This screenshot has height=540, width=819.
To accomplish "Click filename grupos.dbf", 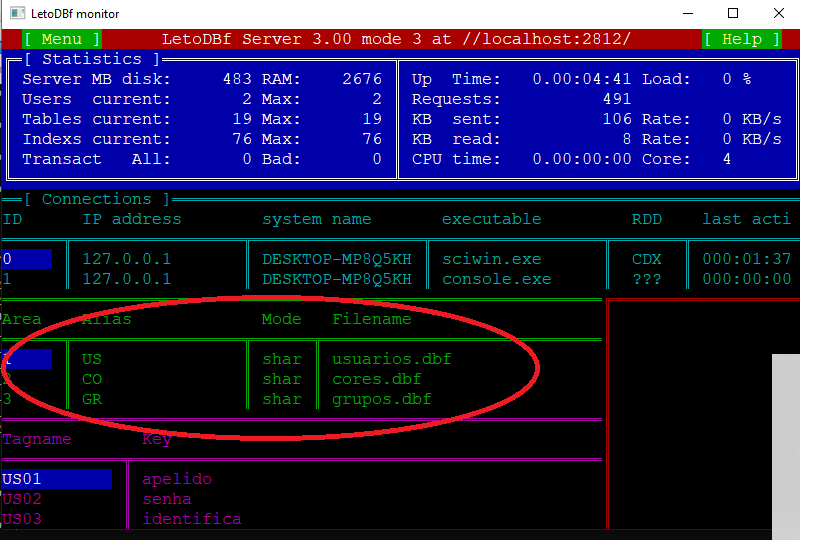I will (x=382, y=400).
